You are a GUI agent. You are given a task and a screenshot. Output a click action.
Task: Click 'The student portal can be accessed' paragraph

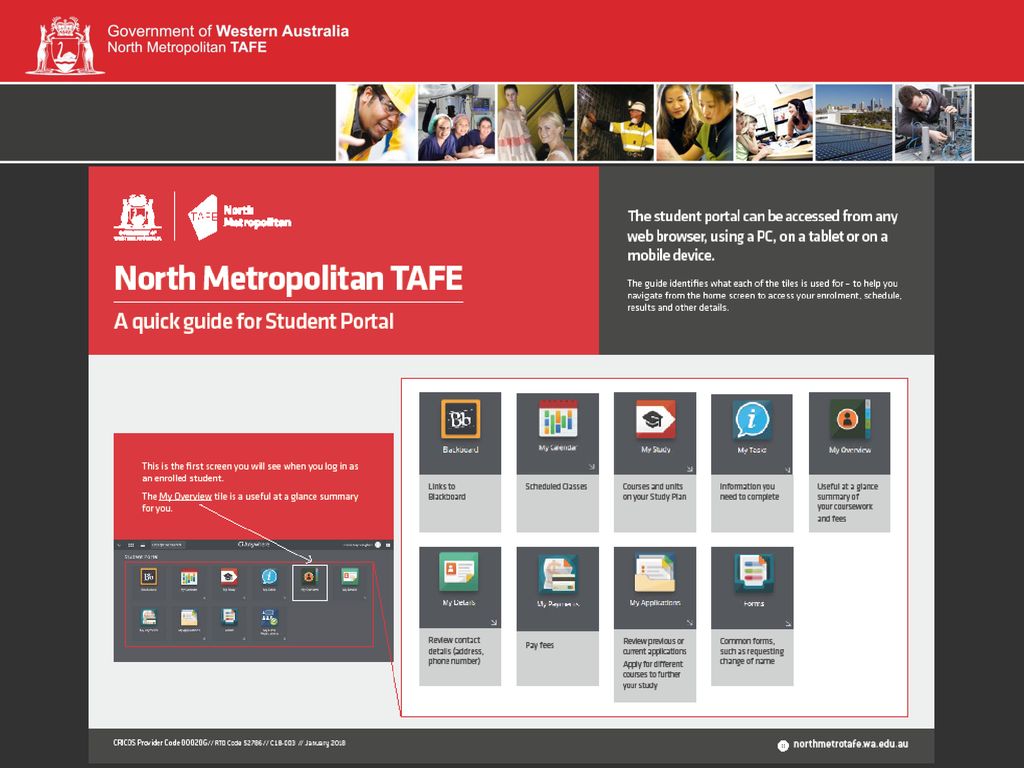[762, 235]
